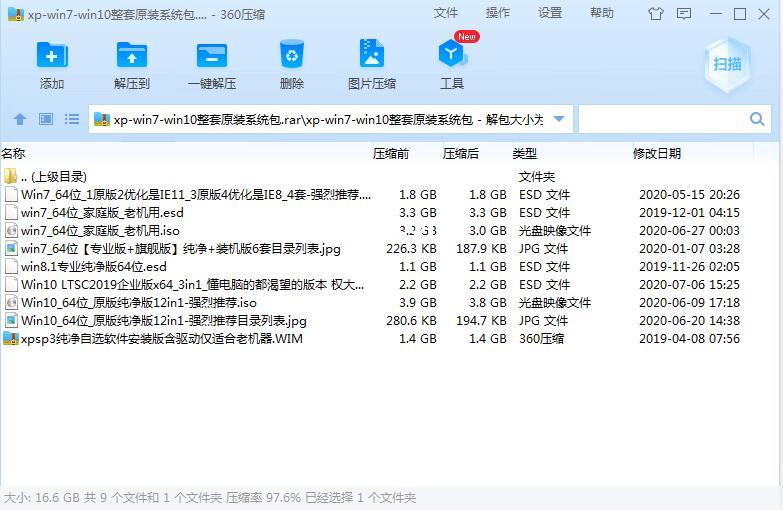Select xpsp3纯净自选软件安装版 WIM file name
This screenshot has height=510, width=783.
click(x=162, y=338)
